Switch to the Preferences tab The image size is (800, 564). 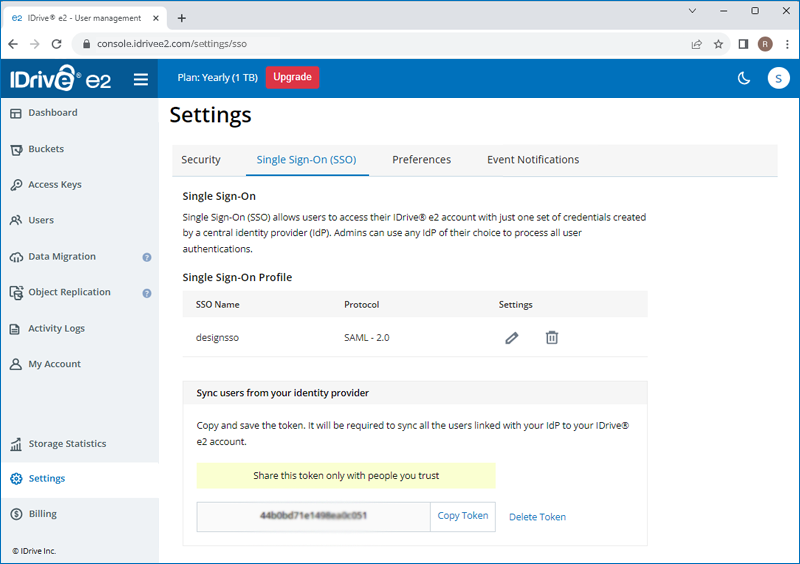(421, 160)
